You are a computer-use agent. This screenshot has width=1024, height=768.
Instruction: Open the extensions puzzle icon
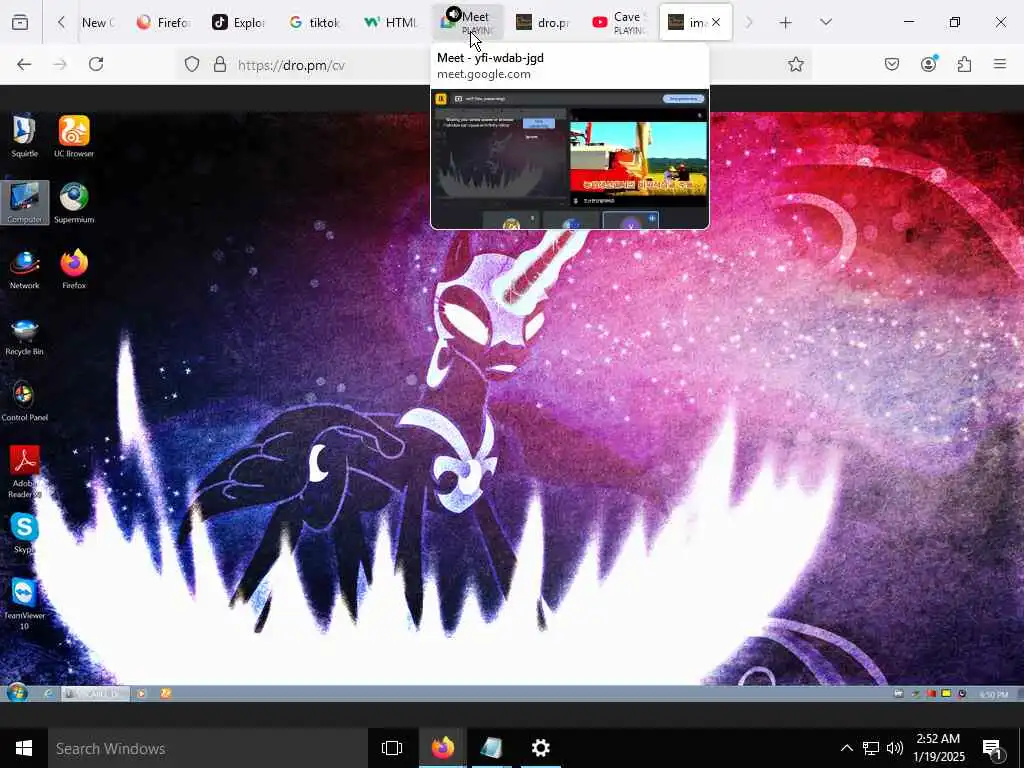tap(964, 64)
